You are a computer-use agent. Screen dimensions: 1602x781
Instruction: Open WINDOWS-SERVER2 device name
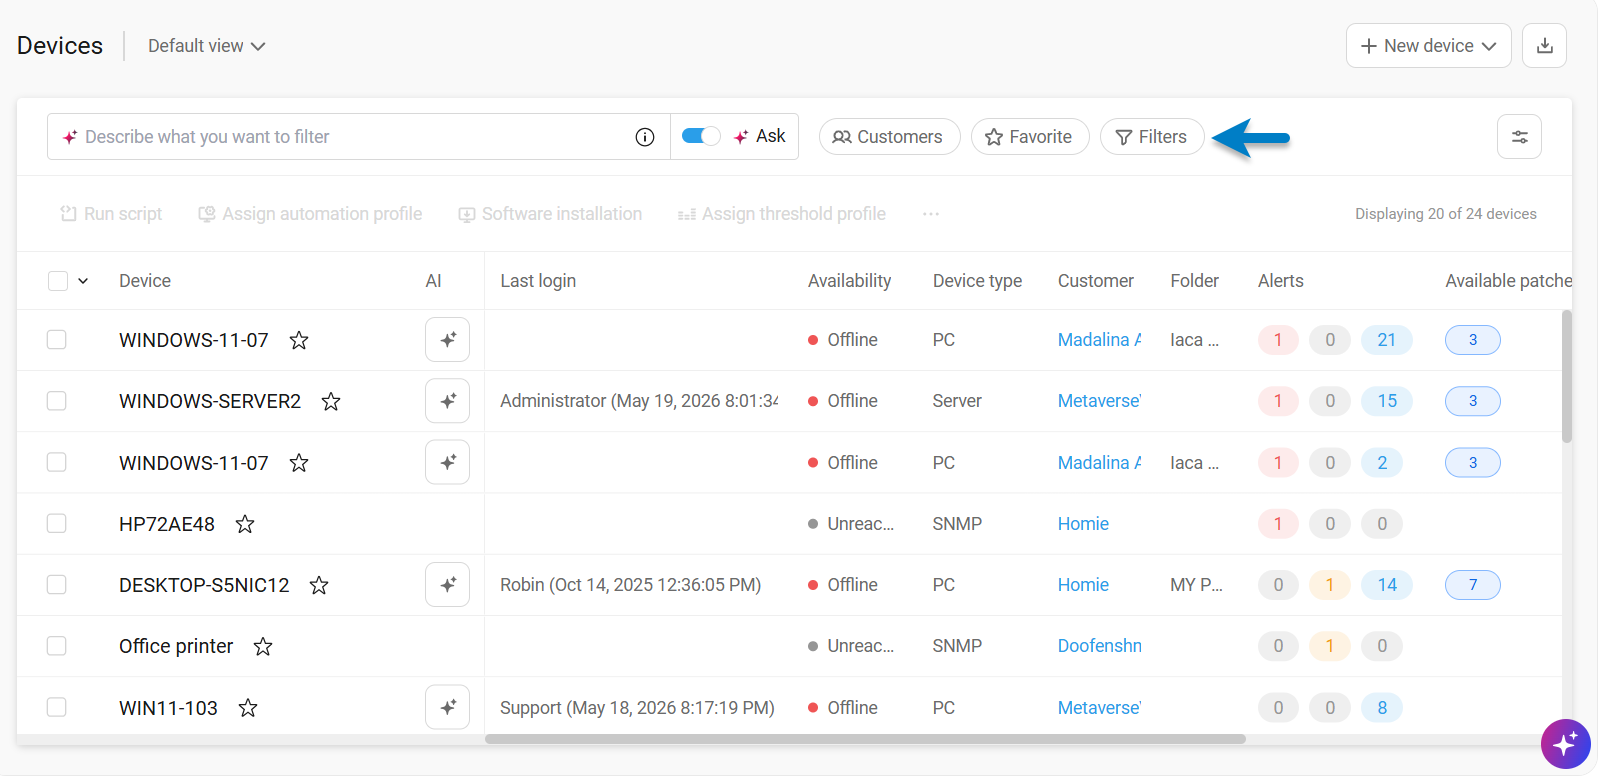point(210,401)
